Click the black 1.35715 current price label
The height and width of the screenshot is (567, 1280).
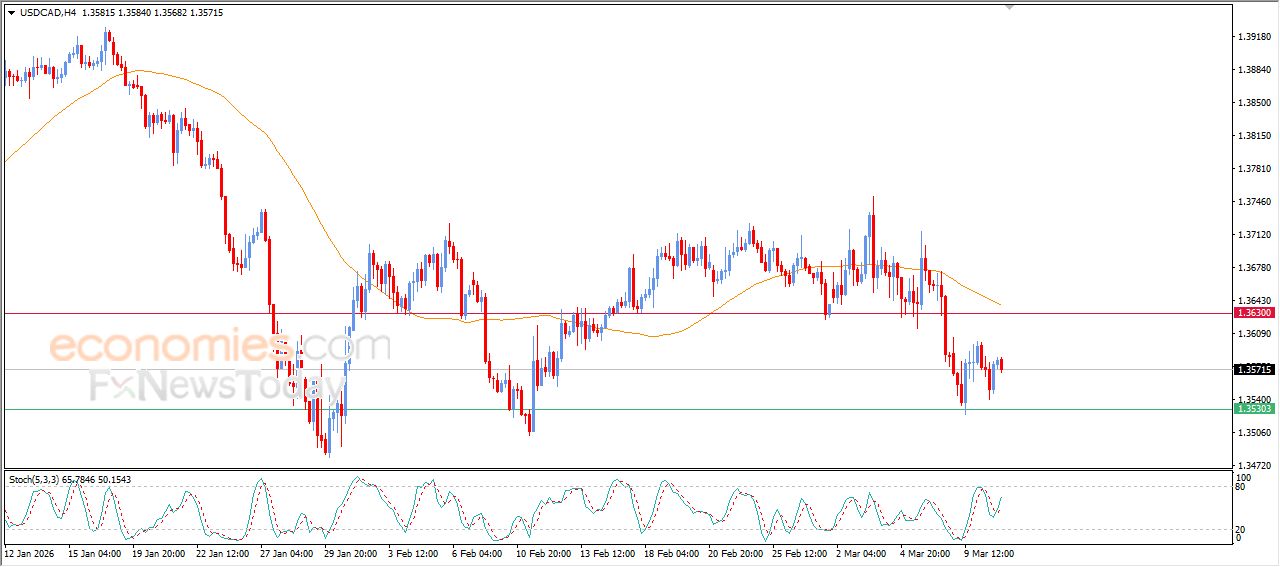point(1254,370)
